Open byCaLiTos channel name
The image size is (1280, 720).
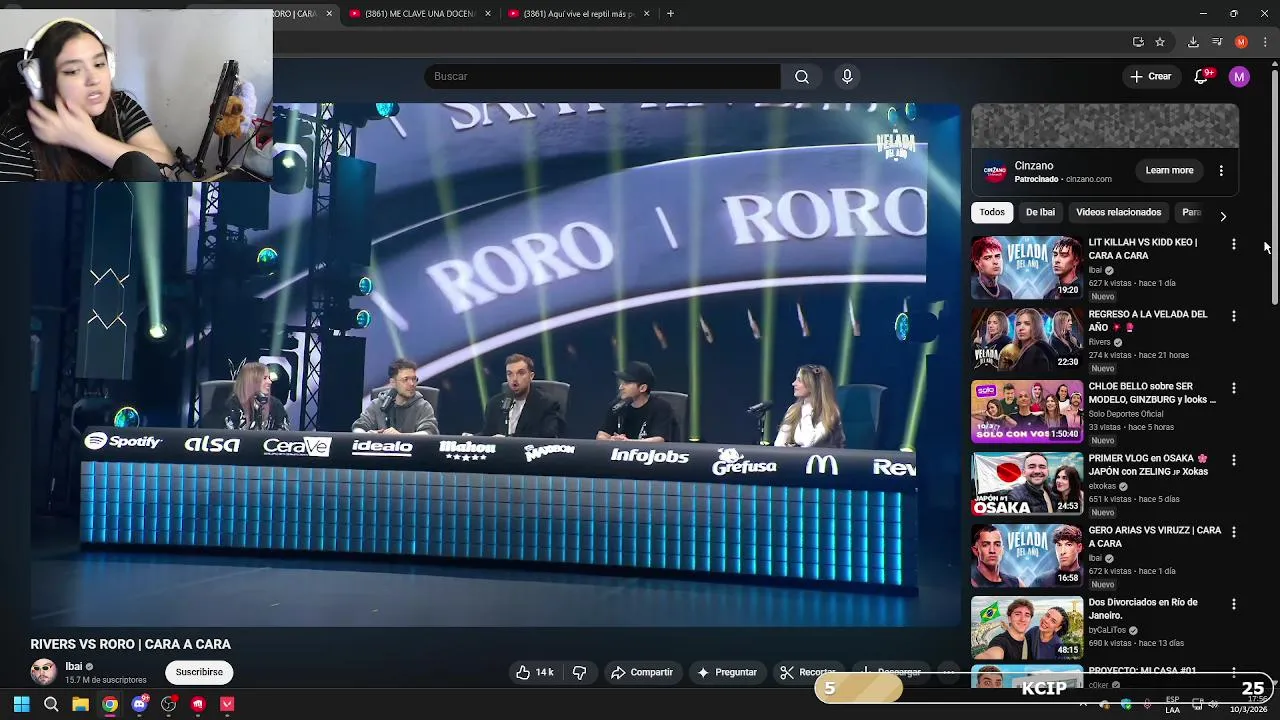1107,630
